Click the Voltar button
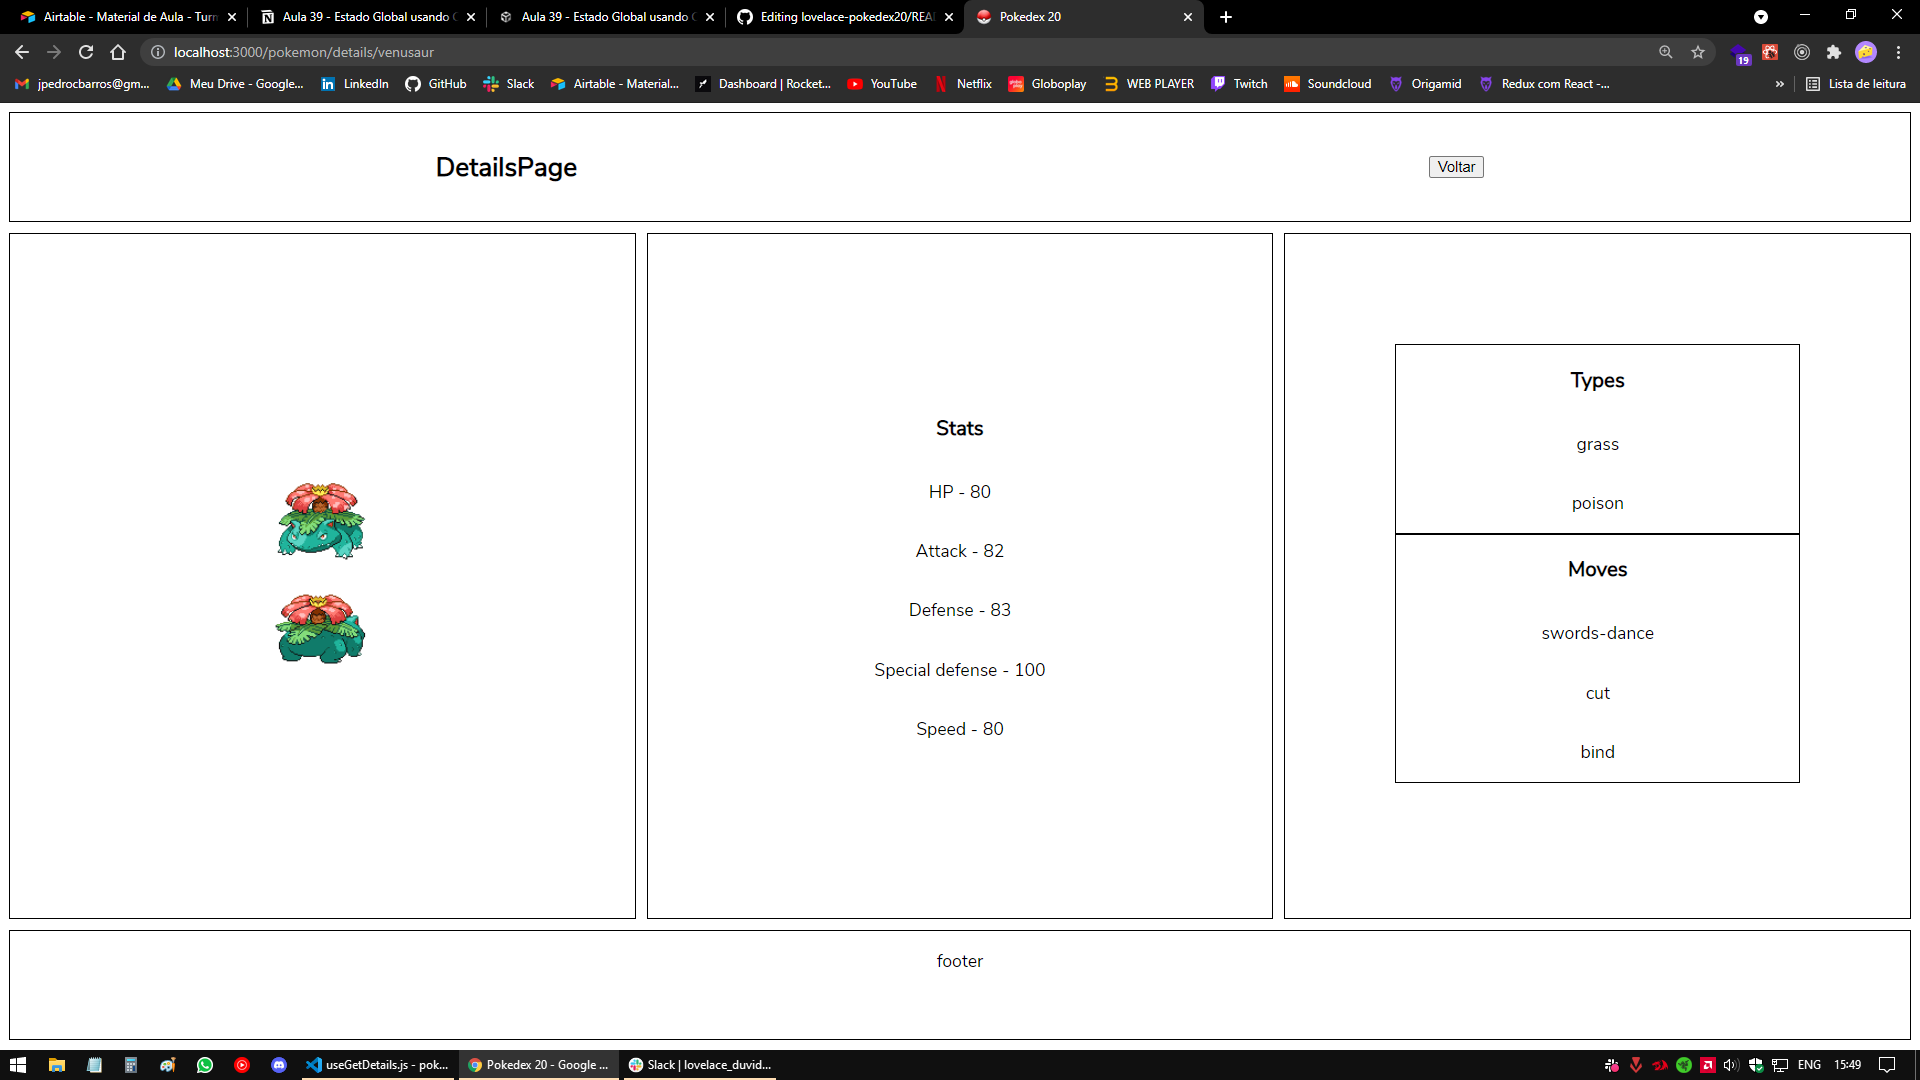Screen dimensions: 1920x1080 point(1455,166)
